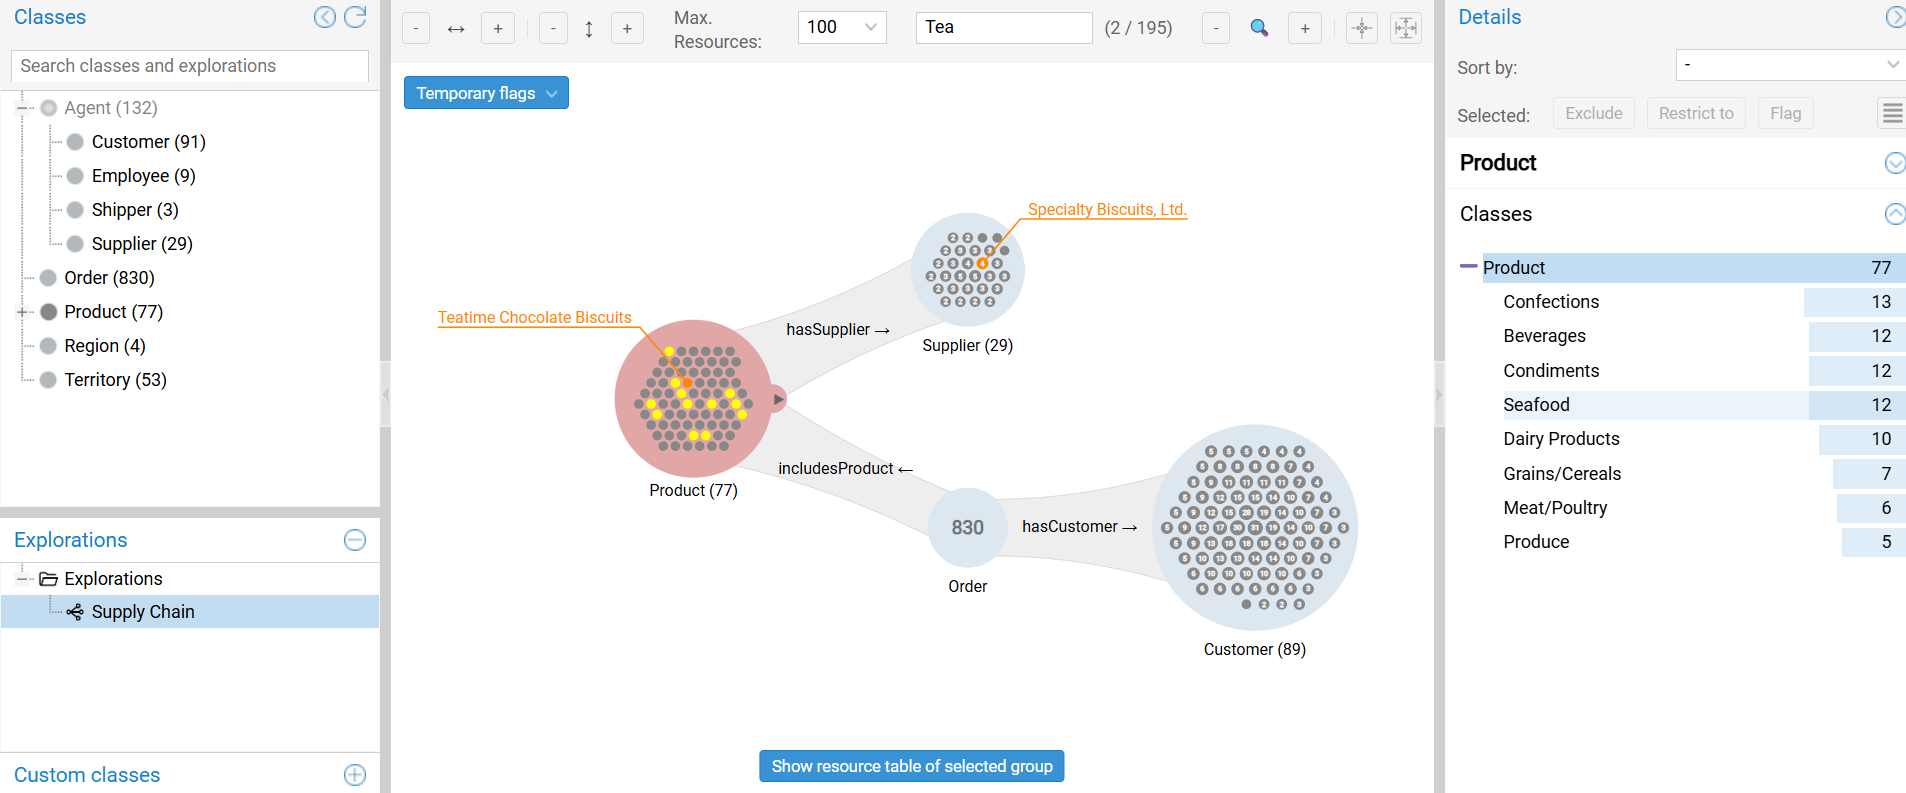Toggle the Classes section chevron in Details
The height and width of the screenshot is (793, 1906).
coord(1894,214)
